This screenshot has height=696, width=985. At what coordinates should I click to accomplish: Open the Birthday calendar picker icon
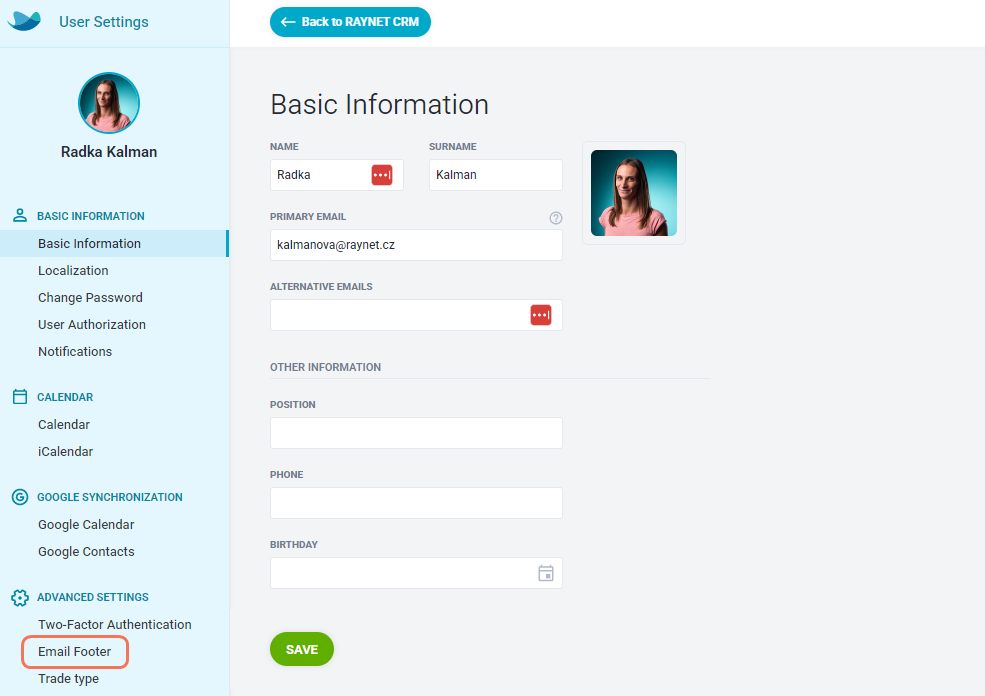click(546, 573)
